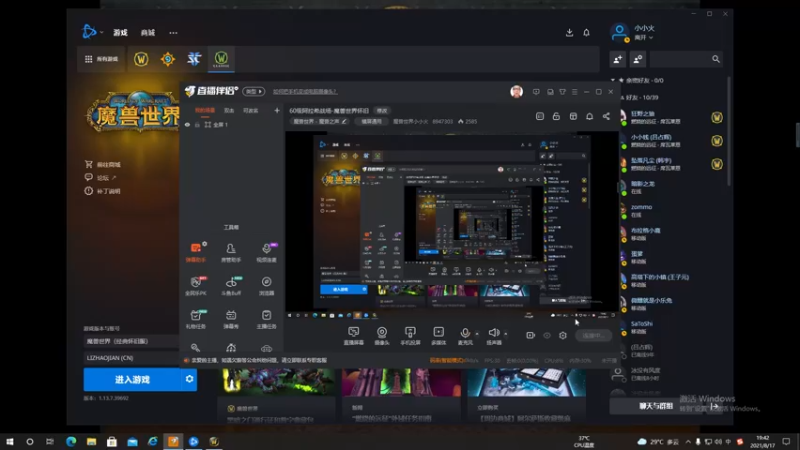Open video voice connect tool
The height and width of the screenshot is (450, 800).
(266, 252)
